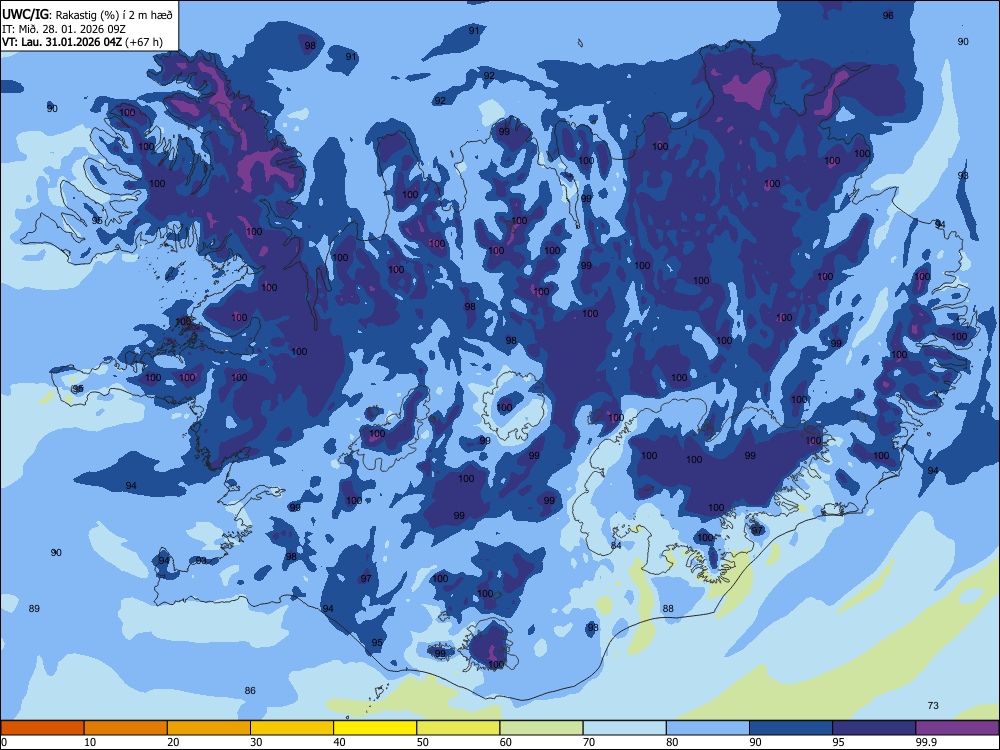1000x750 pixels.
Task: Click the indigo 95–99.9 legend swatch
Action: coord(874,728)
